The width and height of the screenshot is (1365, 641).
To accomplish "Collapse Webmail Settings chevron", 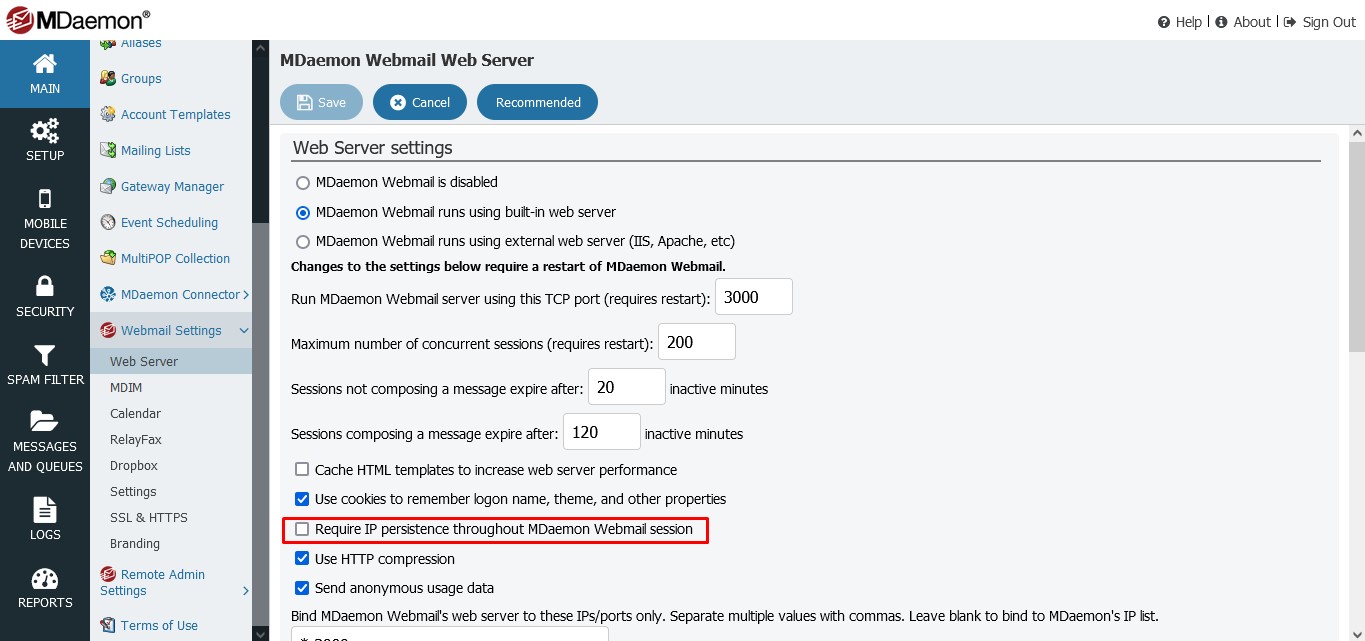I will coord(244,330).
